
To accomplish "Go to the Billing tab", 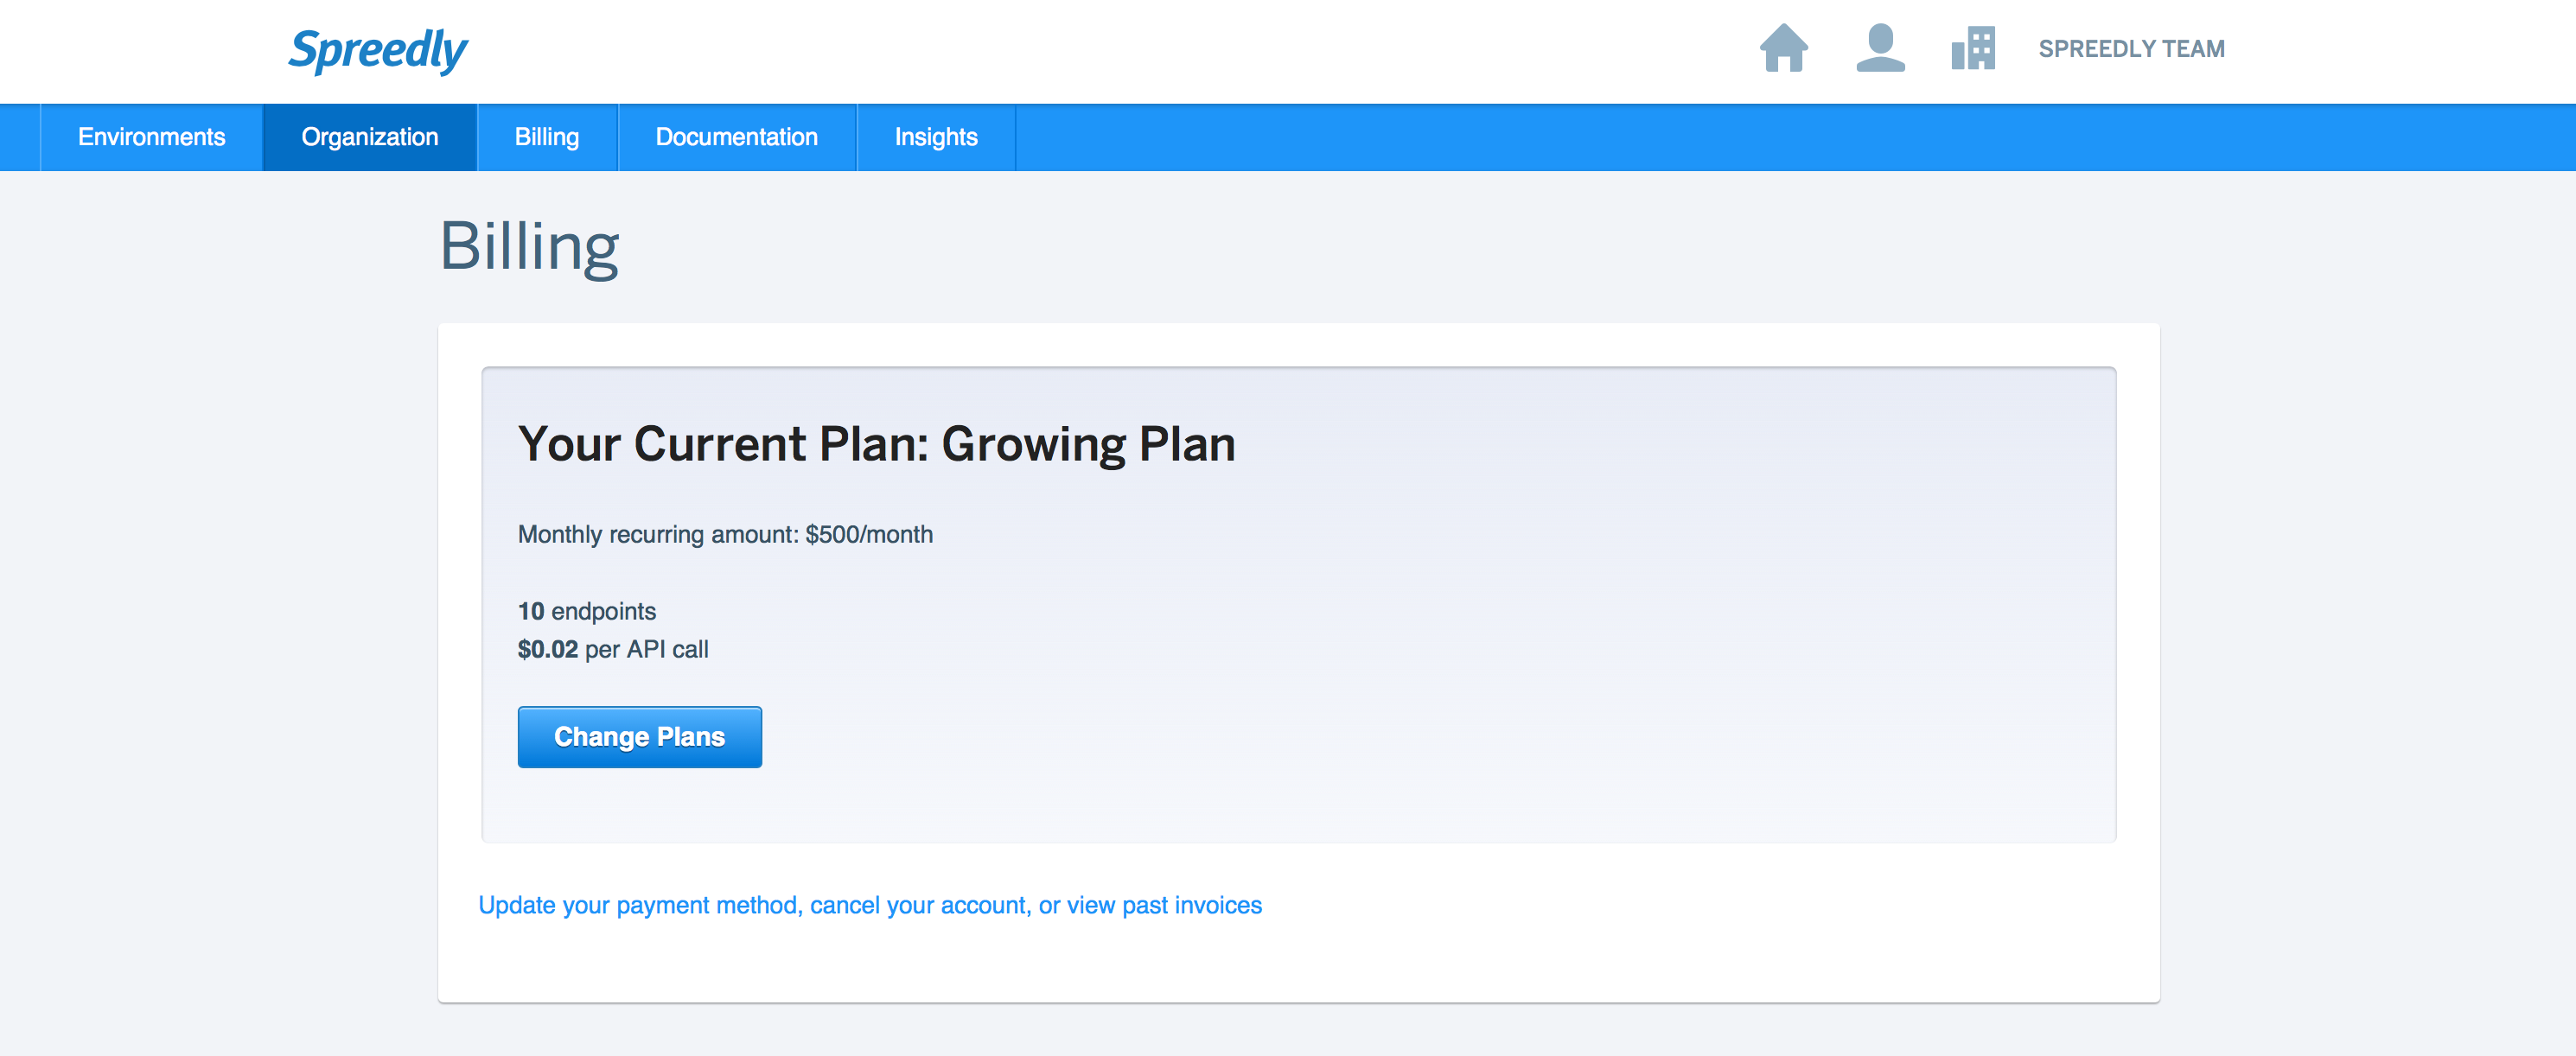I will pos(547,137).
